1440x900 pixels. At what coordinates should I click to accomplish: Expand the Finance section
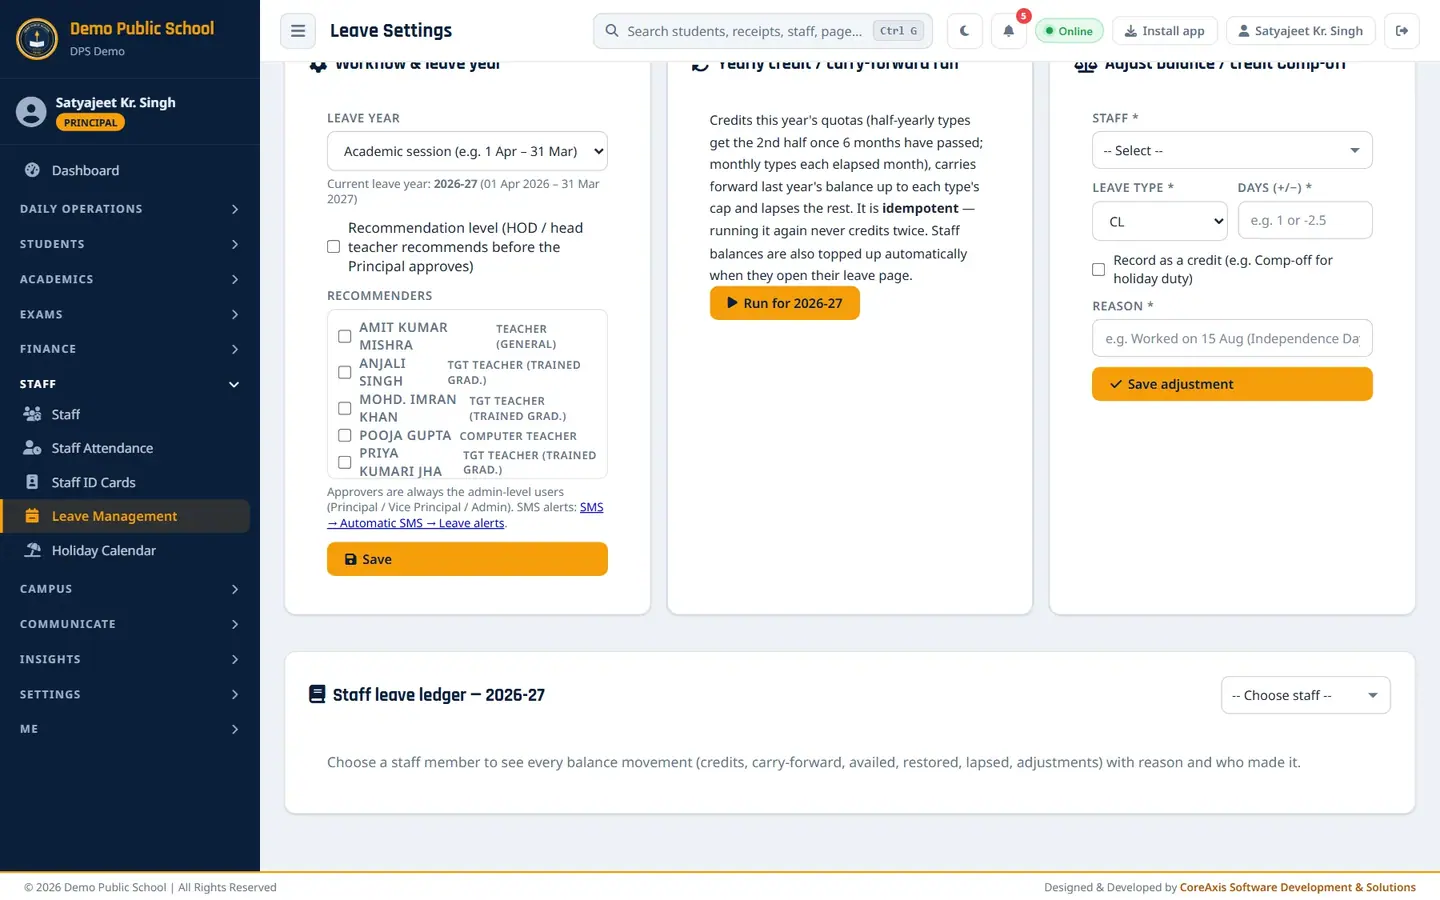[x=130, y=349]
